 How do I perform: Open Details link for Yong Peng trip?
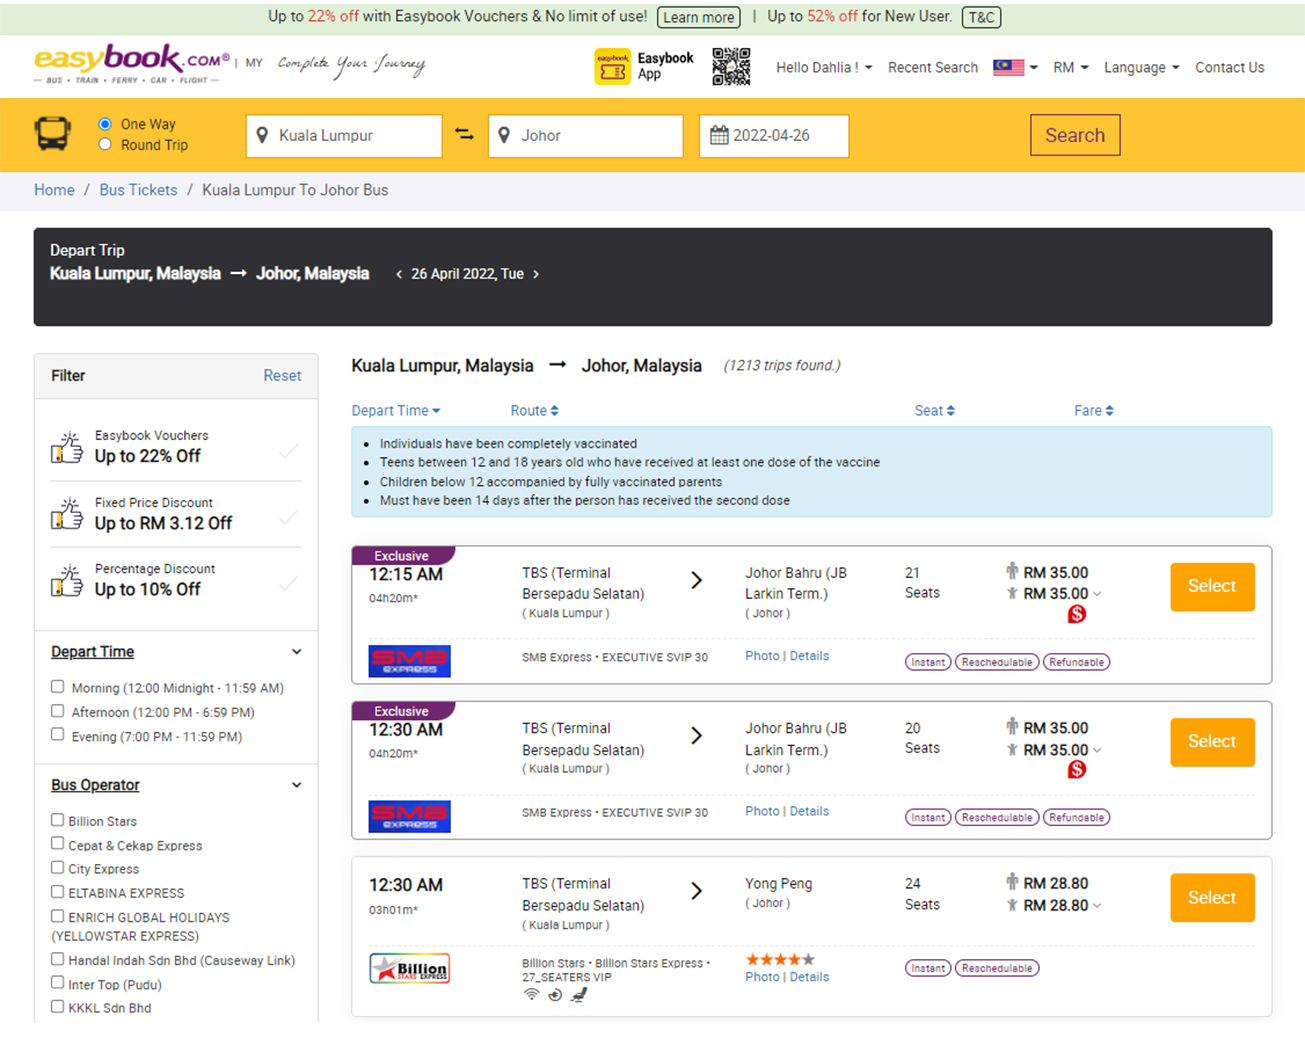click(809, 977)
